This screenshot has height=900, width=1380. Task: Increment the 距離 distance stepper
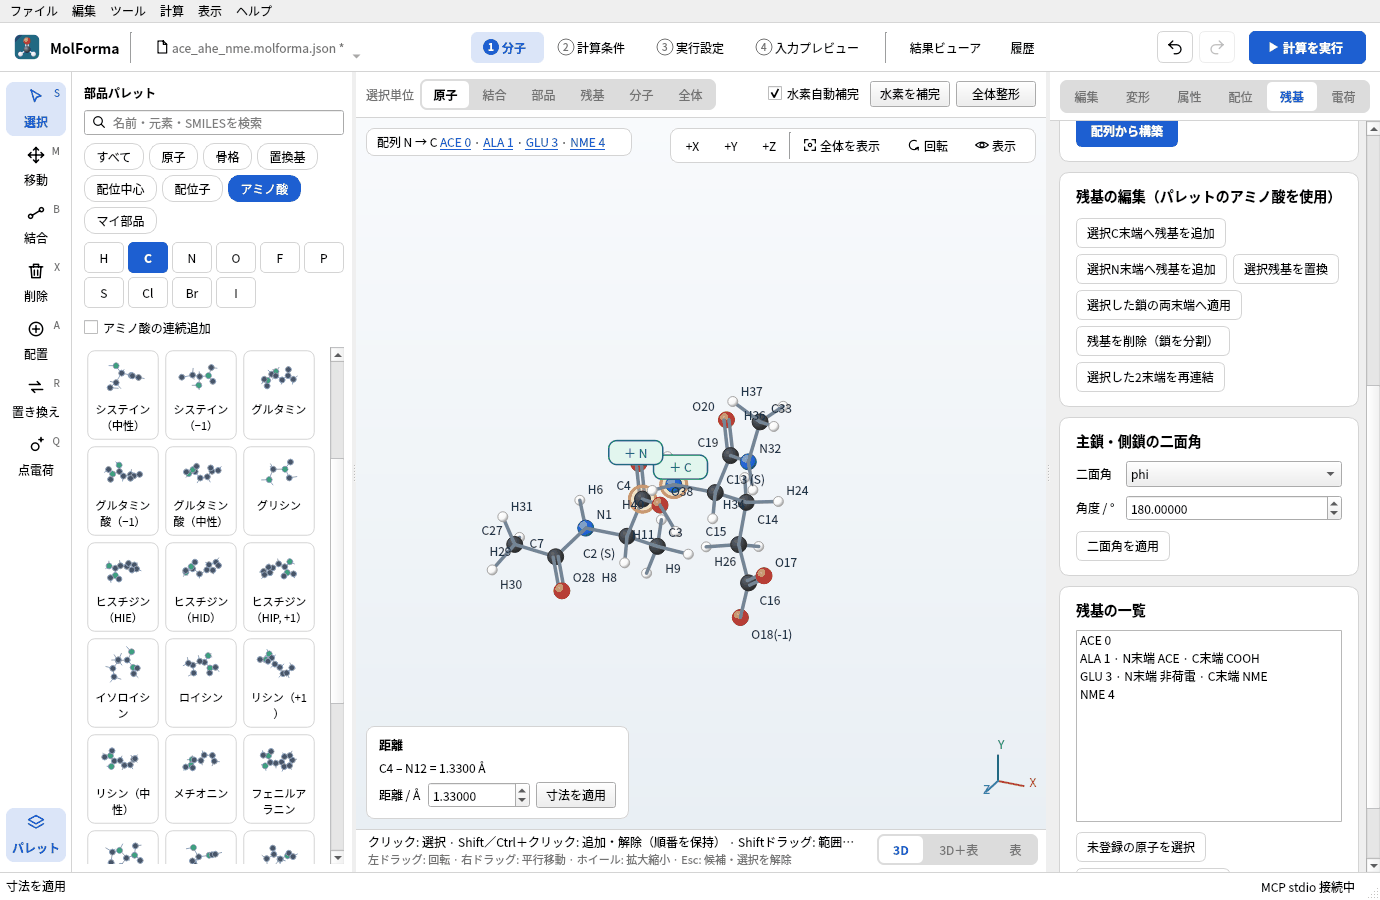(x=522, y=790)
